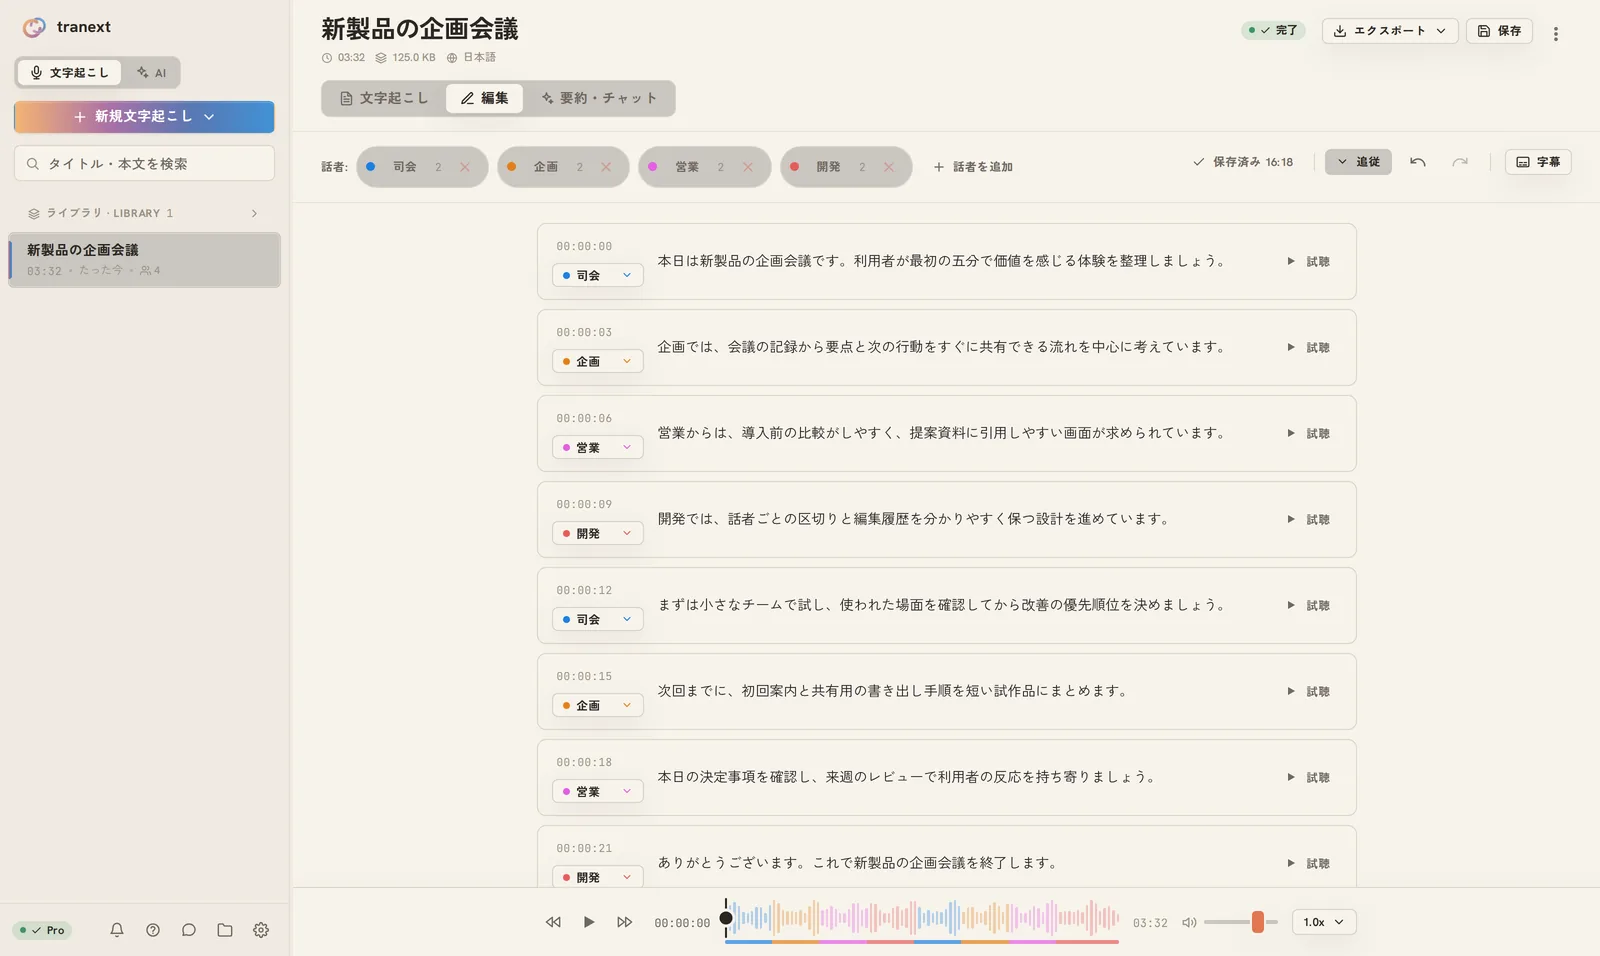This screenshot has width=1600, height=956.
Task: Click the Pro plan badge
Action: pos(42,930)
